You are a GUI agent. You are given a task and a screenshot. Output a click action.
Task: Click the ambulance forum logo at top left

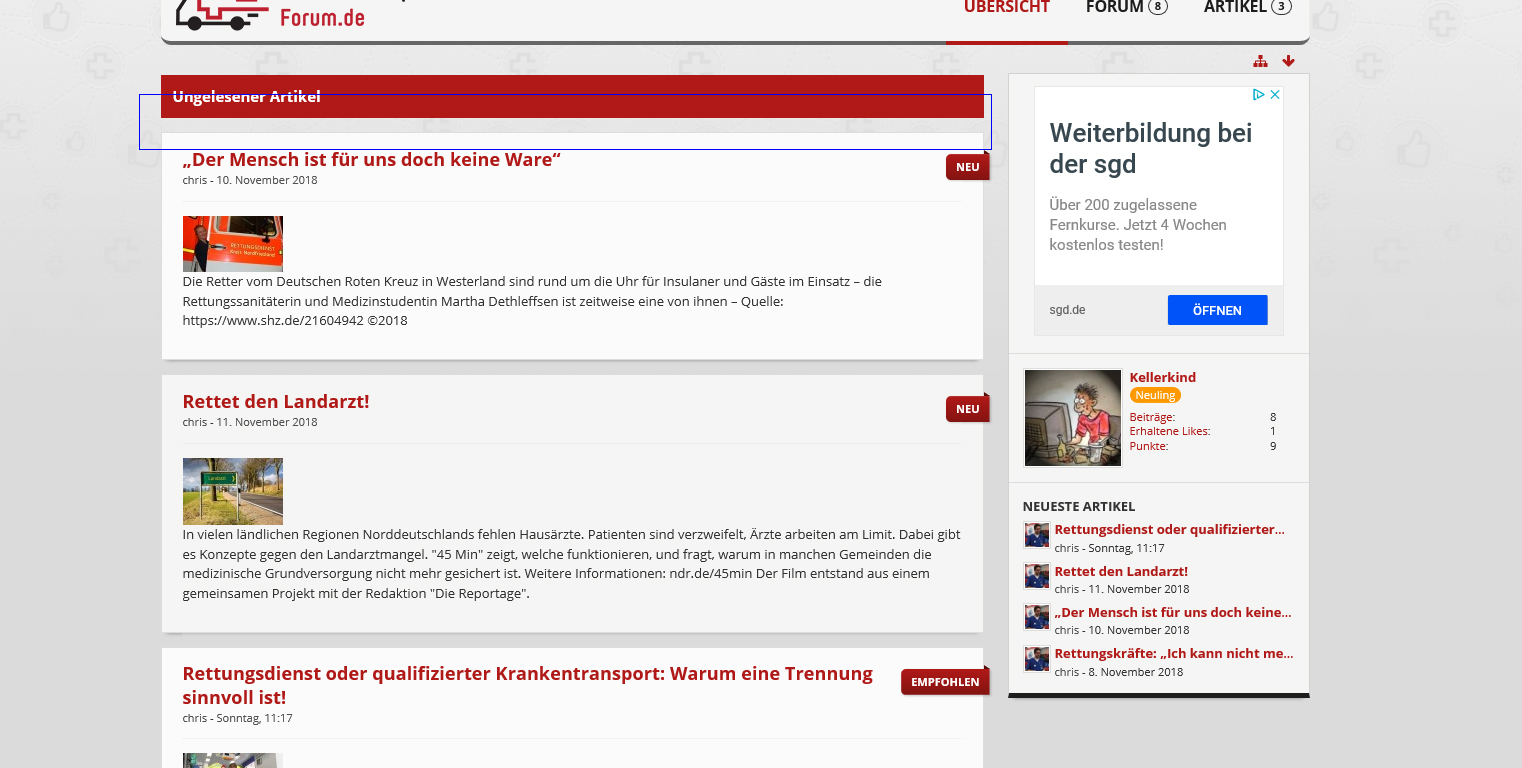tap(270, 14)
